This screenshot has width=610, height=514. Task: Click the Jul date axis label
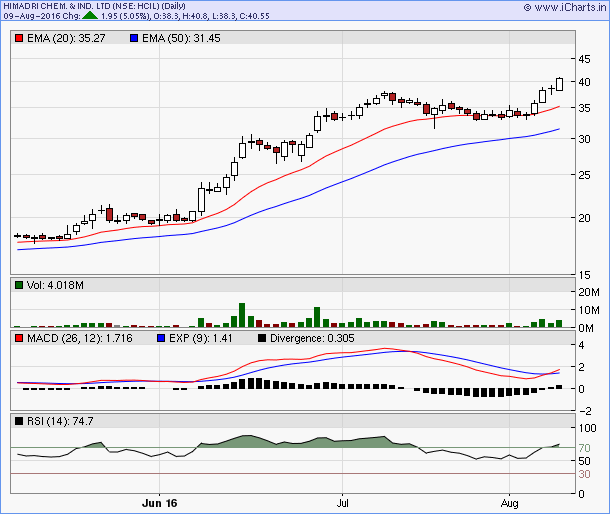(342, 503)
